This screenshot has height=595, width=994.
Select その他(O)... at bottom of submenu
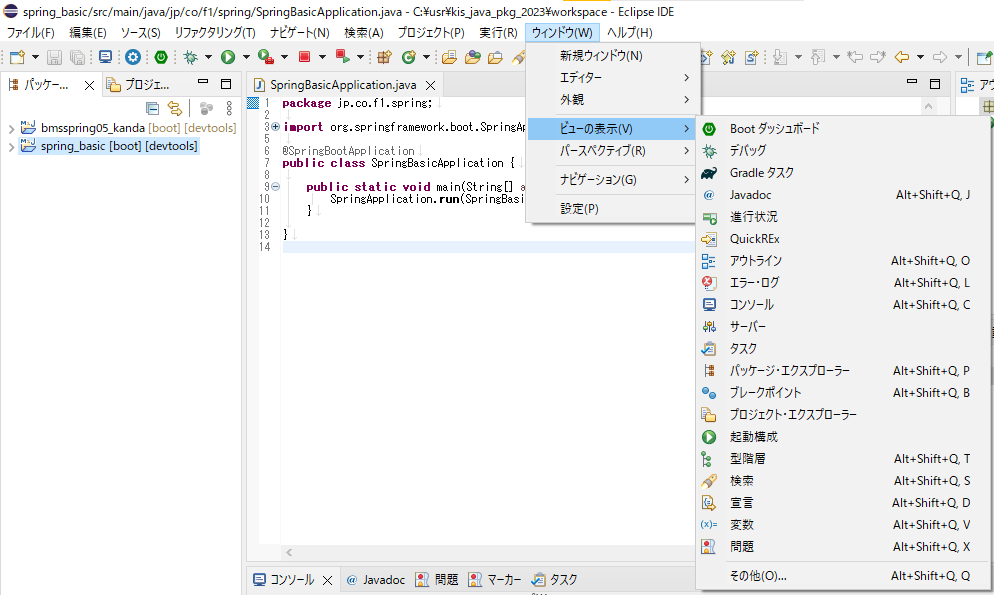click(x=758, y=576)
